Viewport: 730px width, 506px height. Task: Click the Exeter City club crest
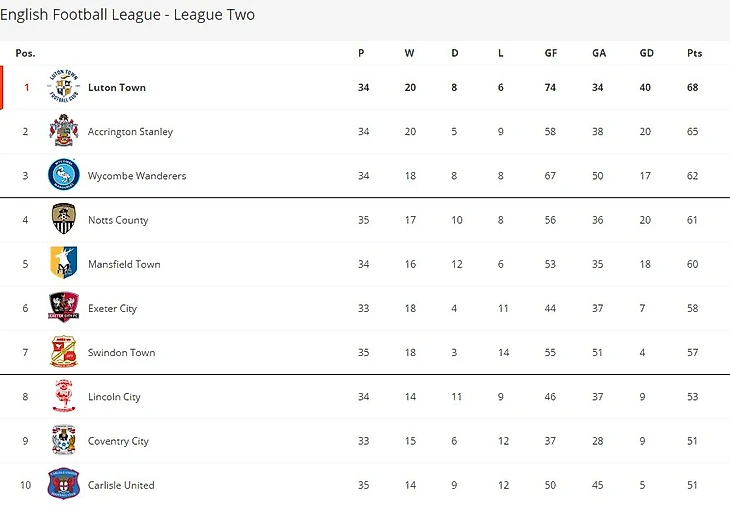pos(64,308)
